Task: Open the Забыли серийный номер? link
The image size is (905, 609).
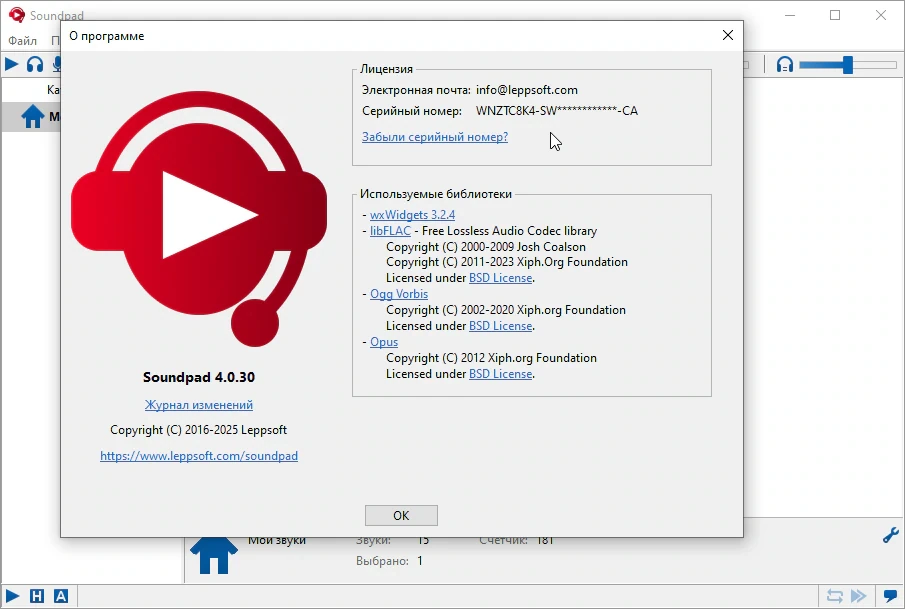Action: click(435, 137)
